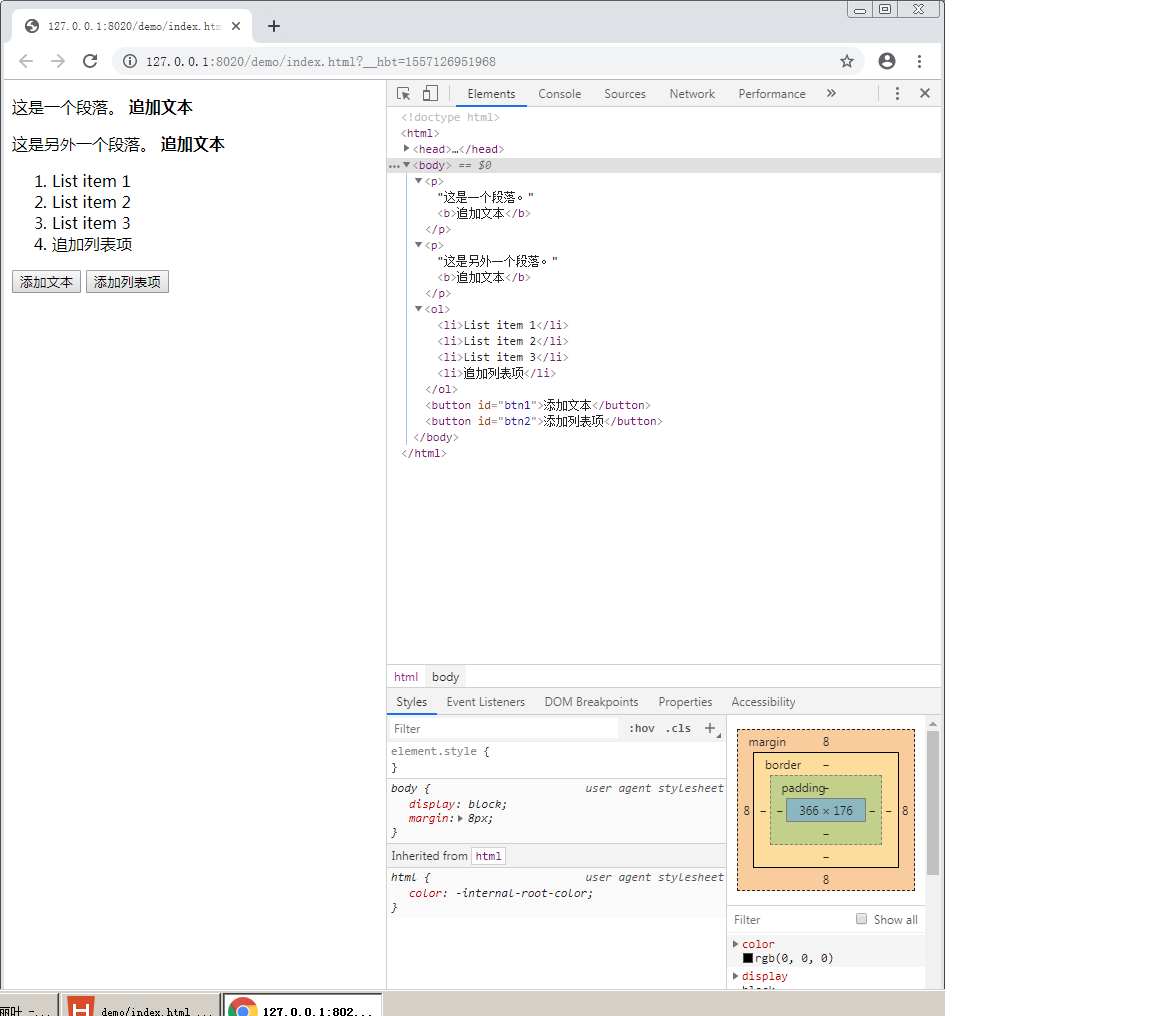Screen dimensions: 1152x1016
Task: Collapse the second p element
Action: click(419, 245)
